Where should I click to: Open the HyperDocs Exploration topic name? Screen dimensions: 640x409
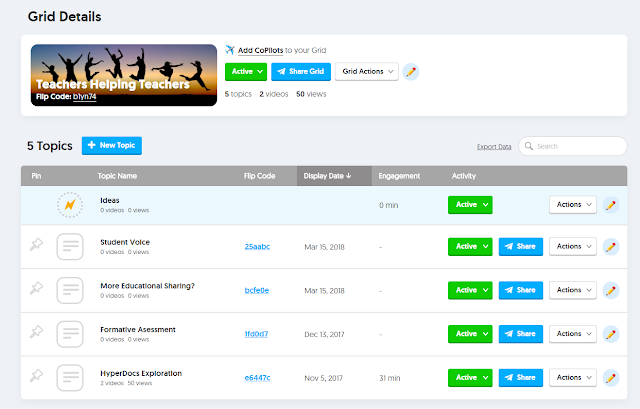pos(141,373)
